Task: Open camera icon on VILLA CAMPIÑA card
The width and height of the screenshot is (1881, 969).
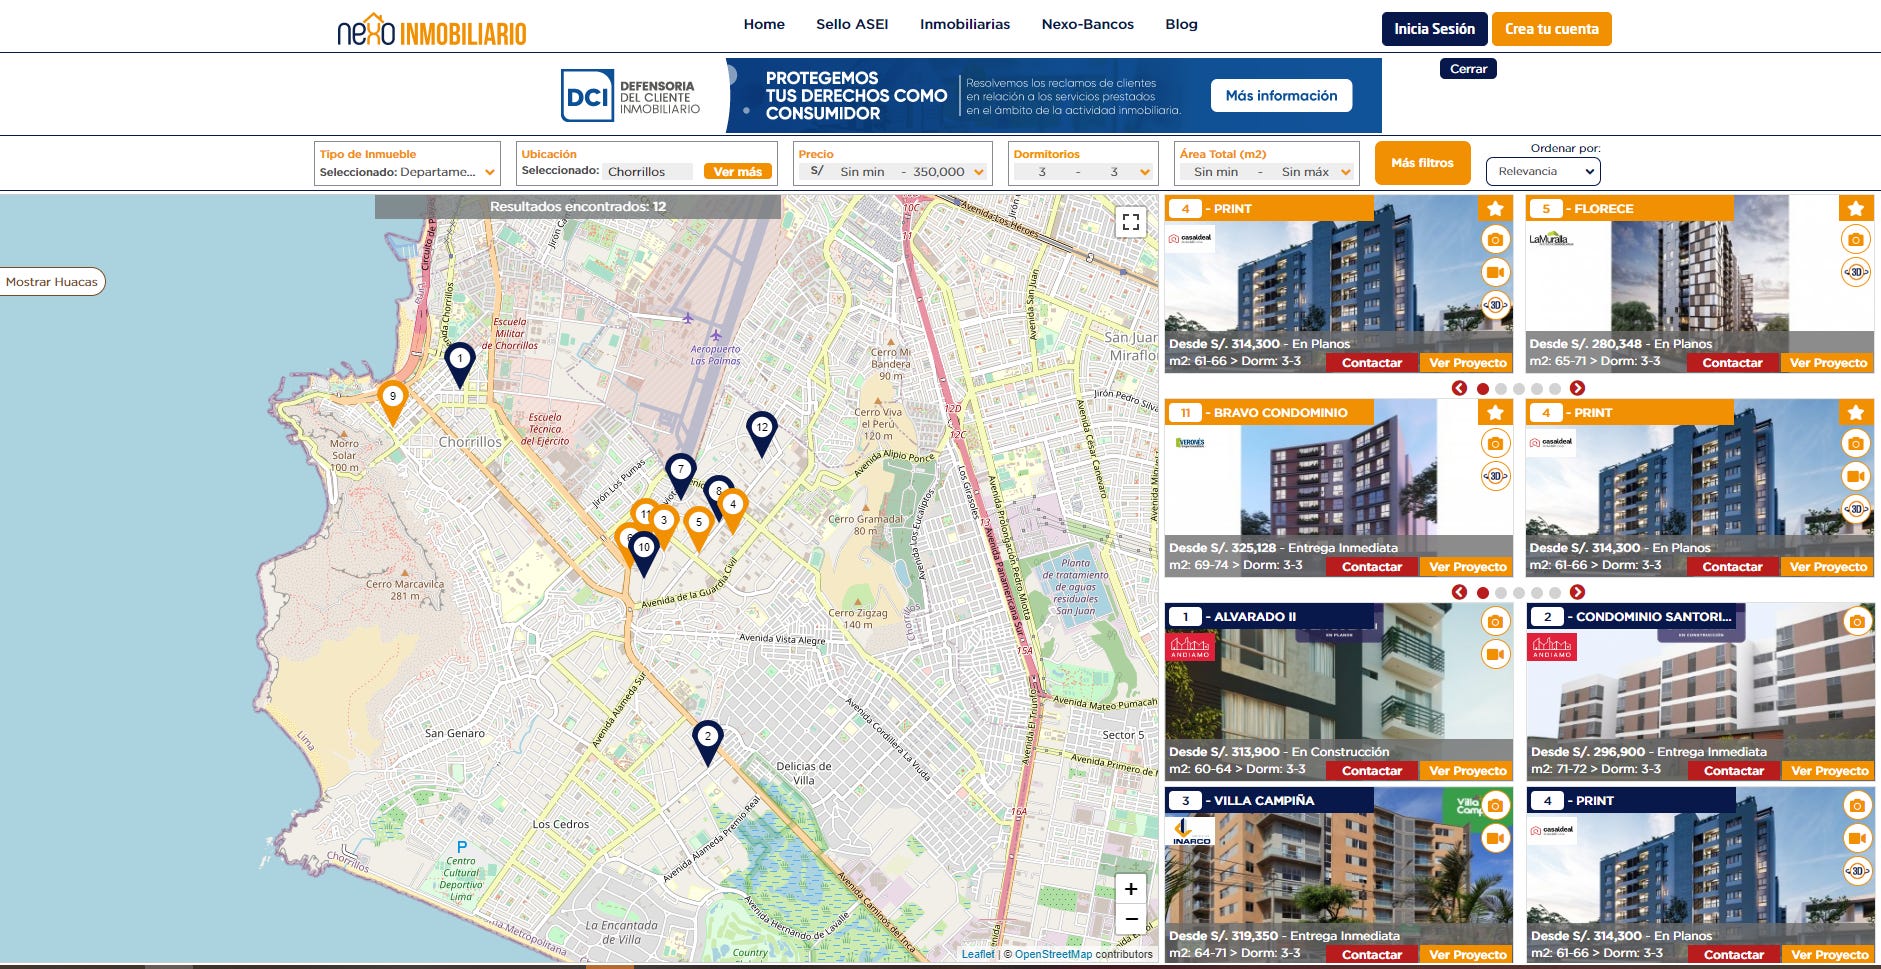Action: click(x=1495, y=805)
